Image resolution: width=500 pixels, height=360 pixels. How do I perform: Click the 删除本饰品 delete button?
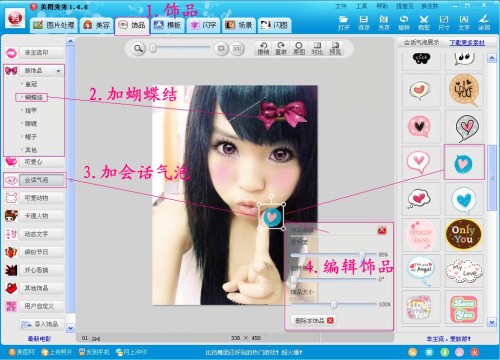313,320
